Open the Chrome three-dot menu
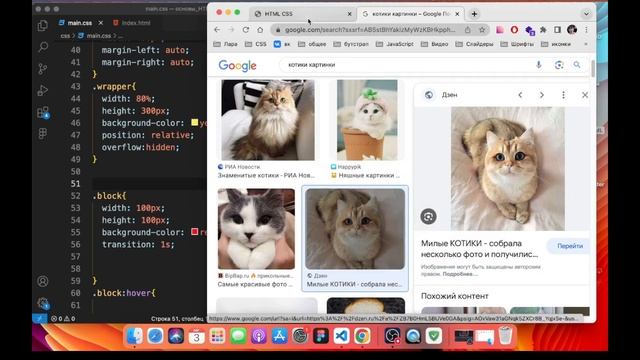Screen dimensions: 640x360 586,30
